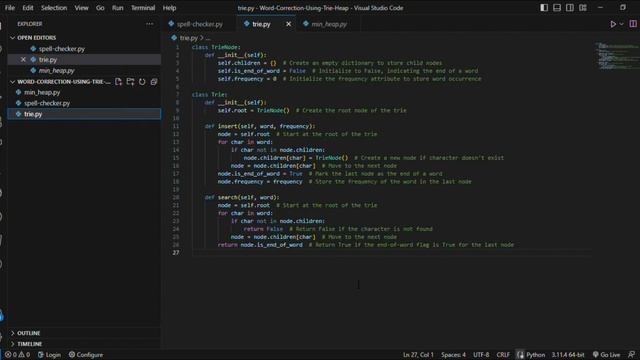Change end of line sequence CRLF
The height and width of the screenshot is (360, 640).
(503, 355)
